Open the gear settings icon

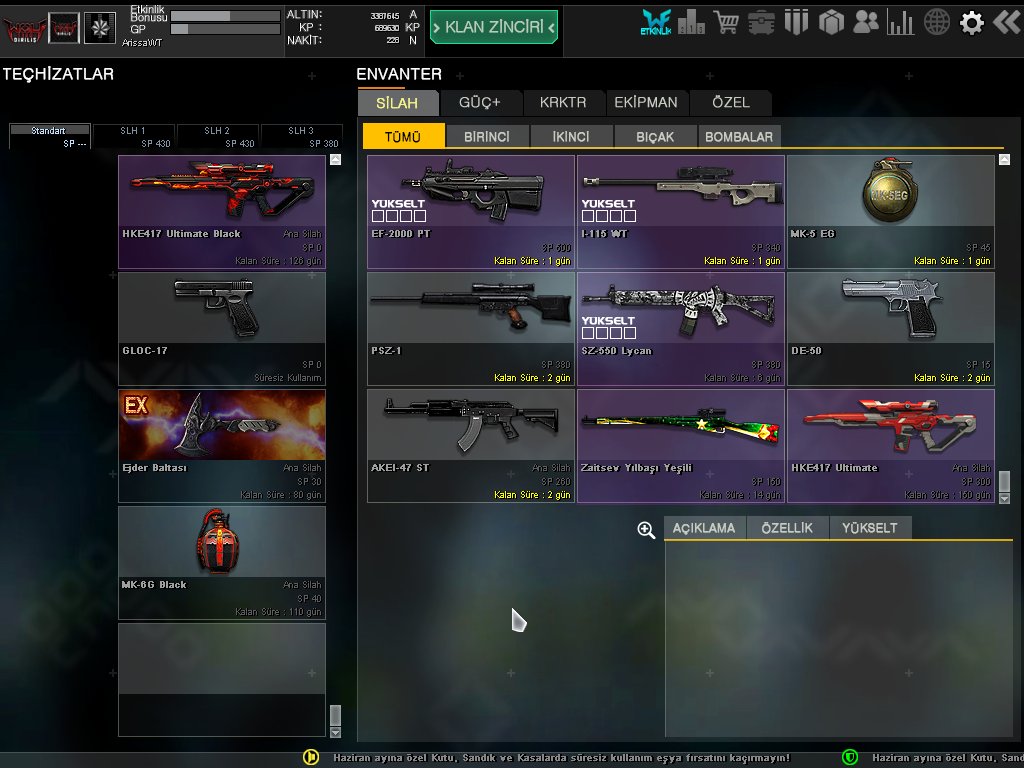point(972,23)
